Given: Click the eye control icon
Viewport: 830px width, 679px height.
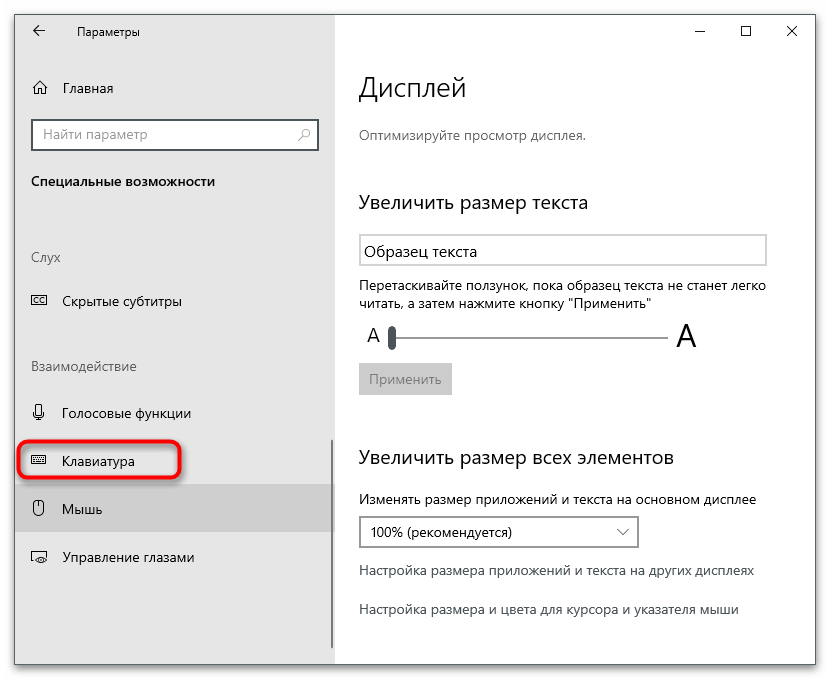Looking at the screenshot, I should click(x=39, y=557).
